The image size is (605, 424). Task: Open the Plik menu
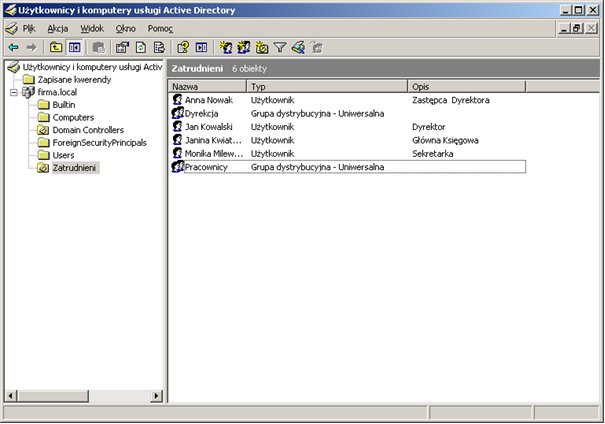pos(29,28)
